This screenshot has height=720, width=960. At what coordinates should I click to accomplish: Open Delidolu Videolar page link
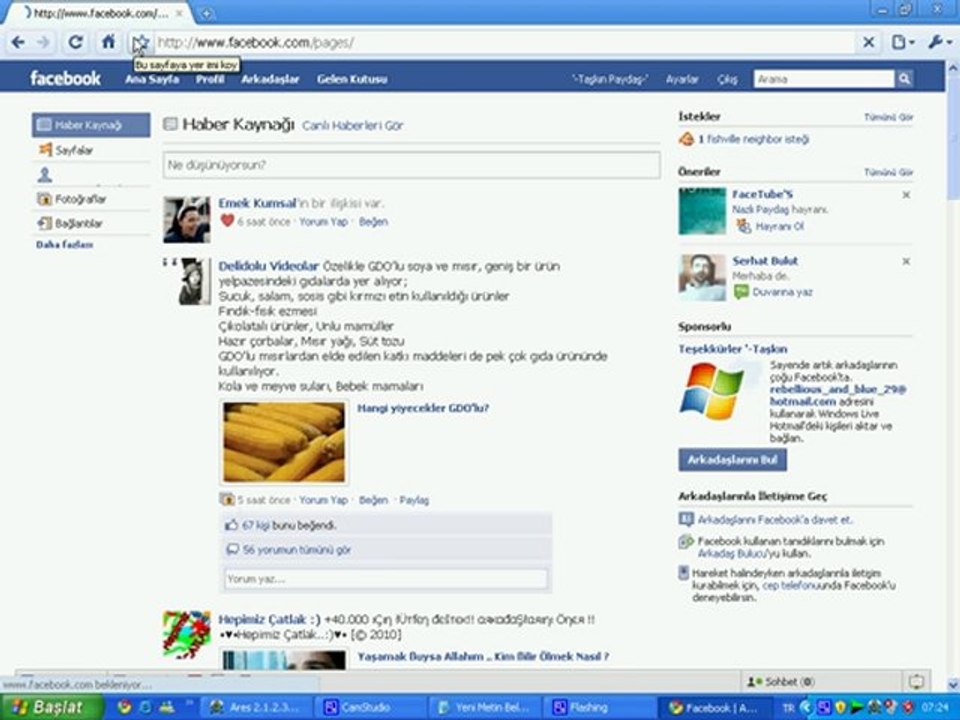tap(268, 266)
